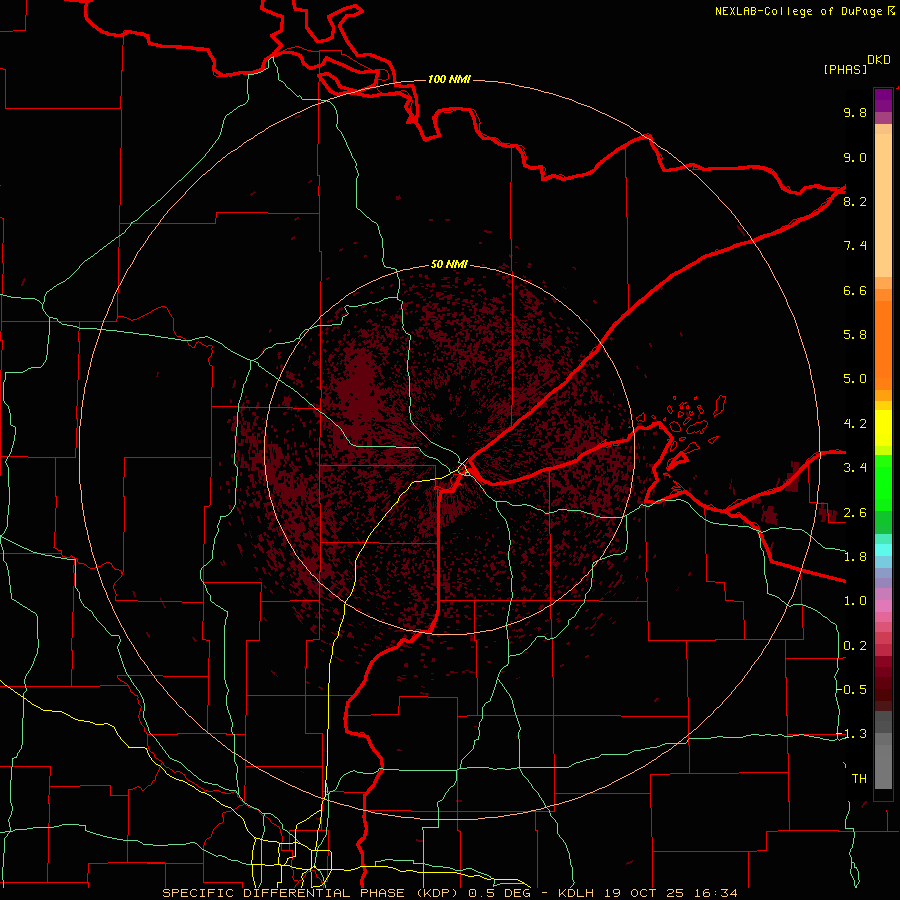
Task: Click the 1.8 scale value
Action: click(855, 557)
